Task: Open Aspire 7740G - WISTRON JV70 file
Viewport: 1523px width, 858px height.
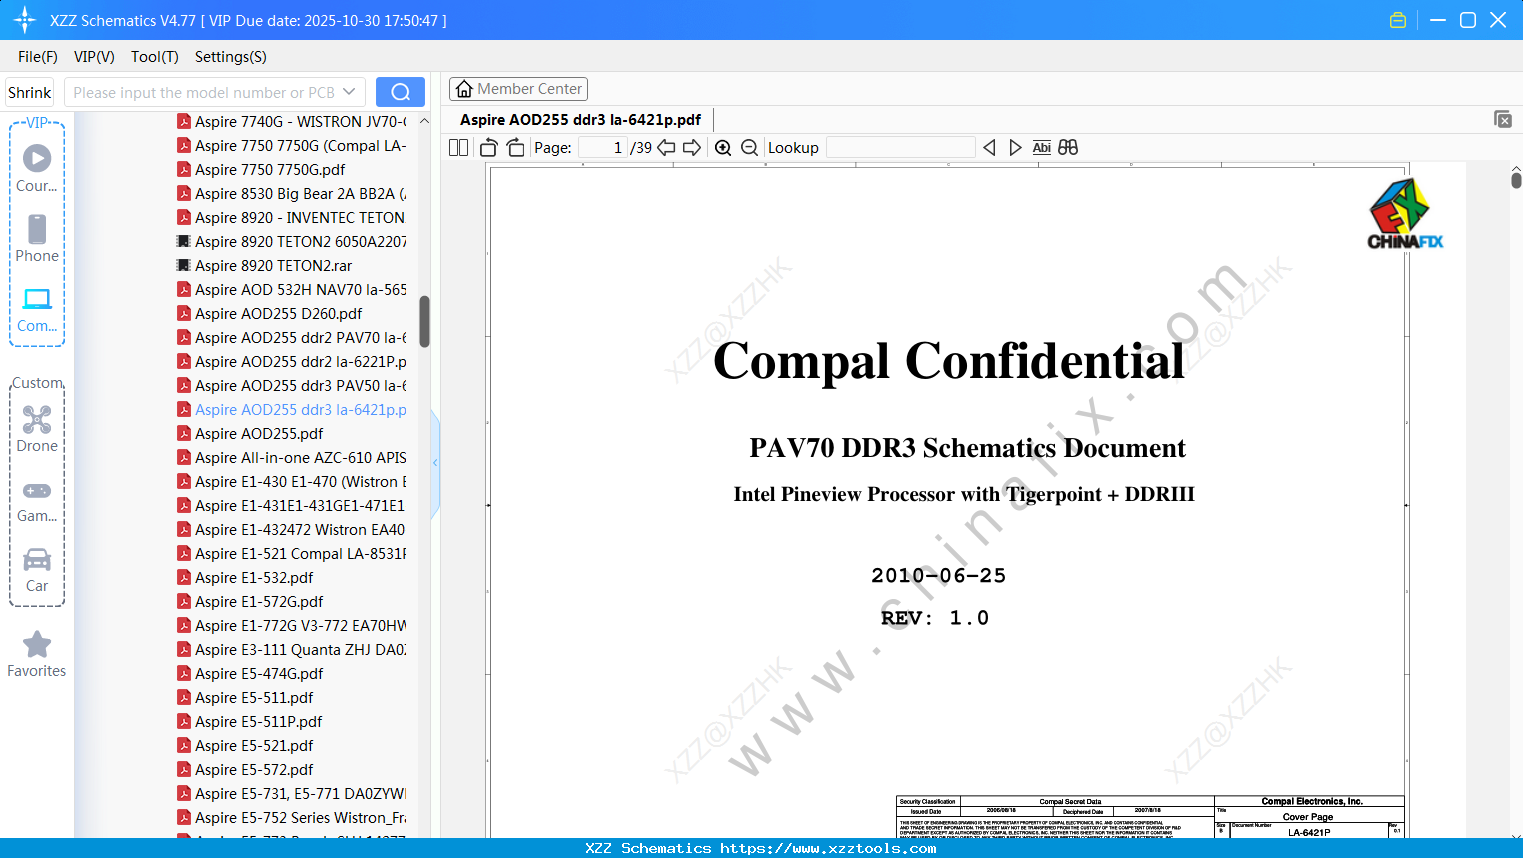Action: [292, 122]
